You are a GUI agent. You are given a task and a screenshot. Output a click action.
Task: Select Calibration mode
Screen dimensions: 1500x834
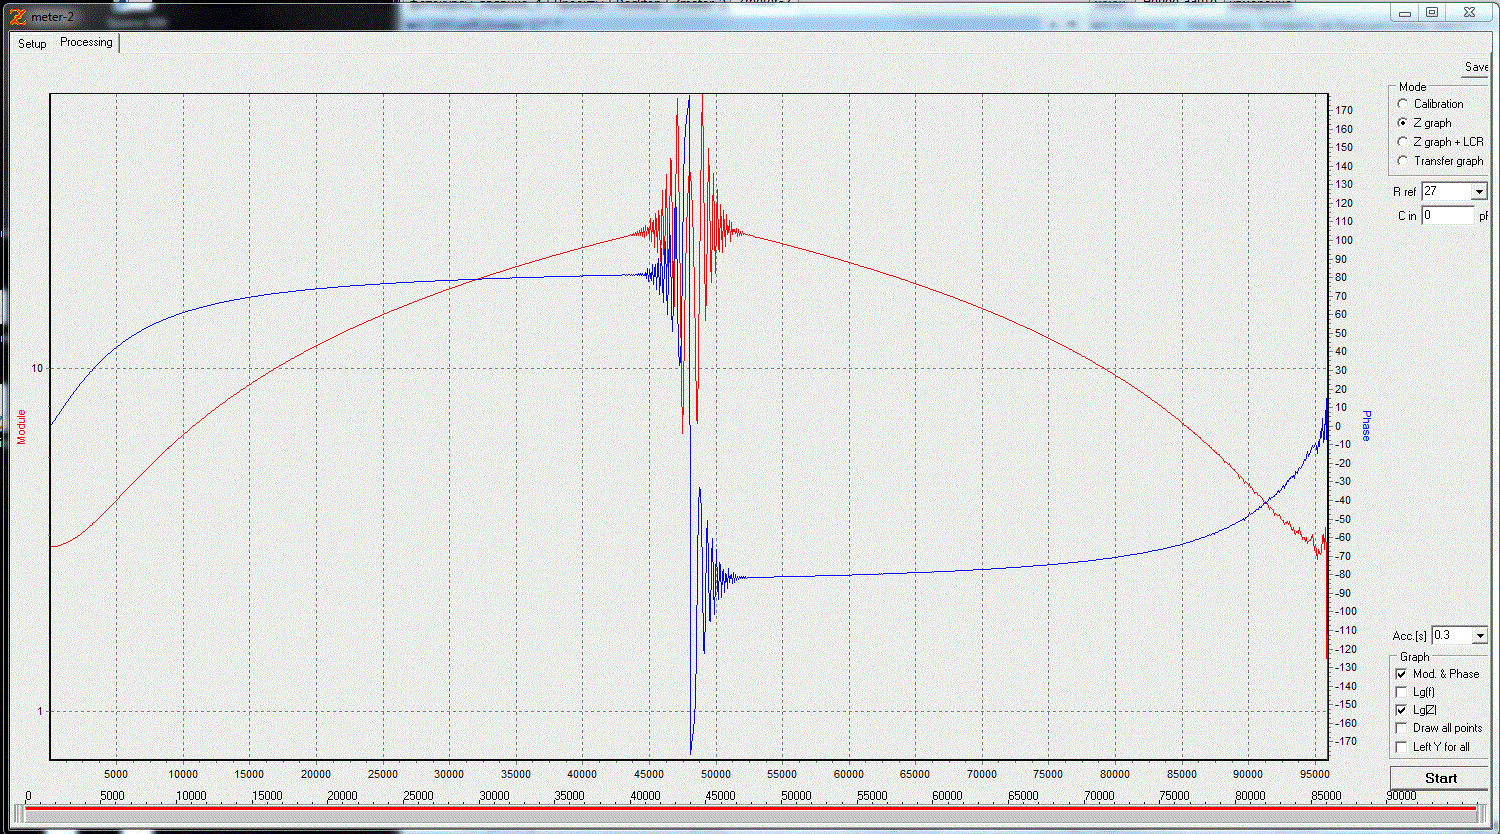[x=1403, y=104]
